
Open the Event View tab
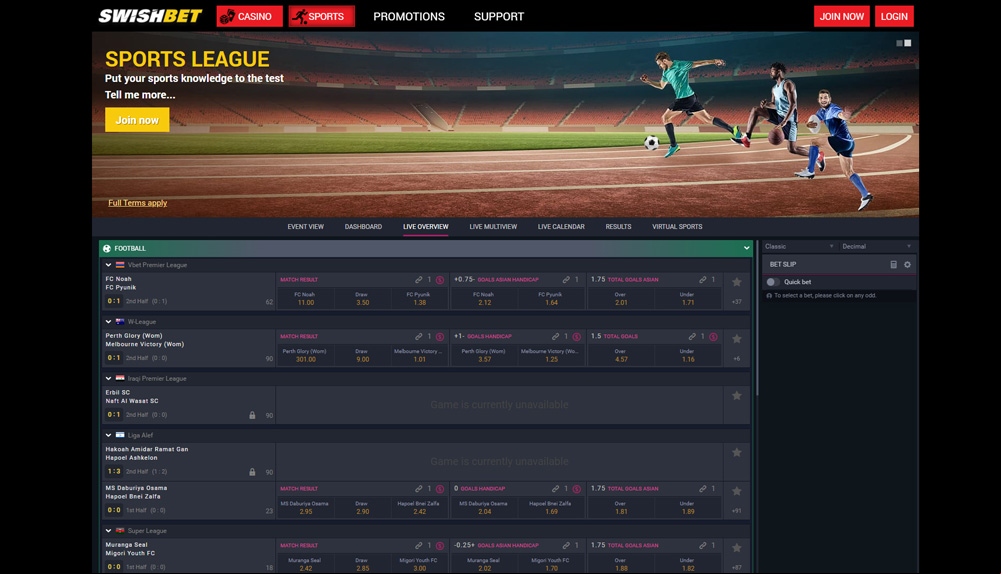(305, 227)
